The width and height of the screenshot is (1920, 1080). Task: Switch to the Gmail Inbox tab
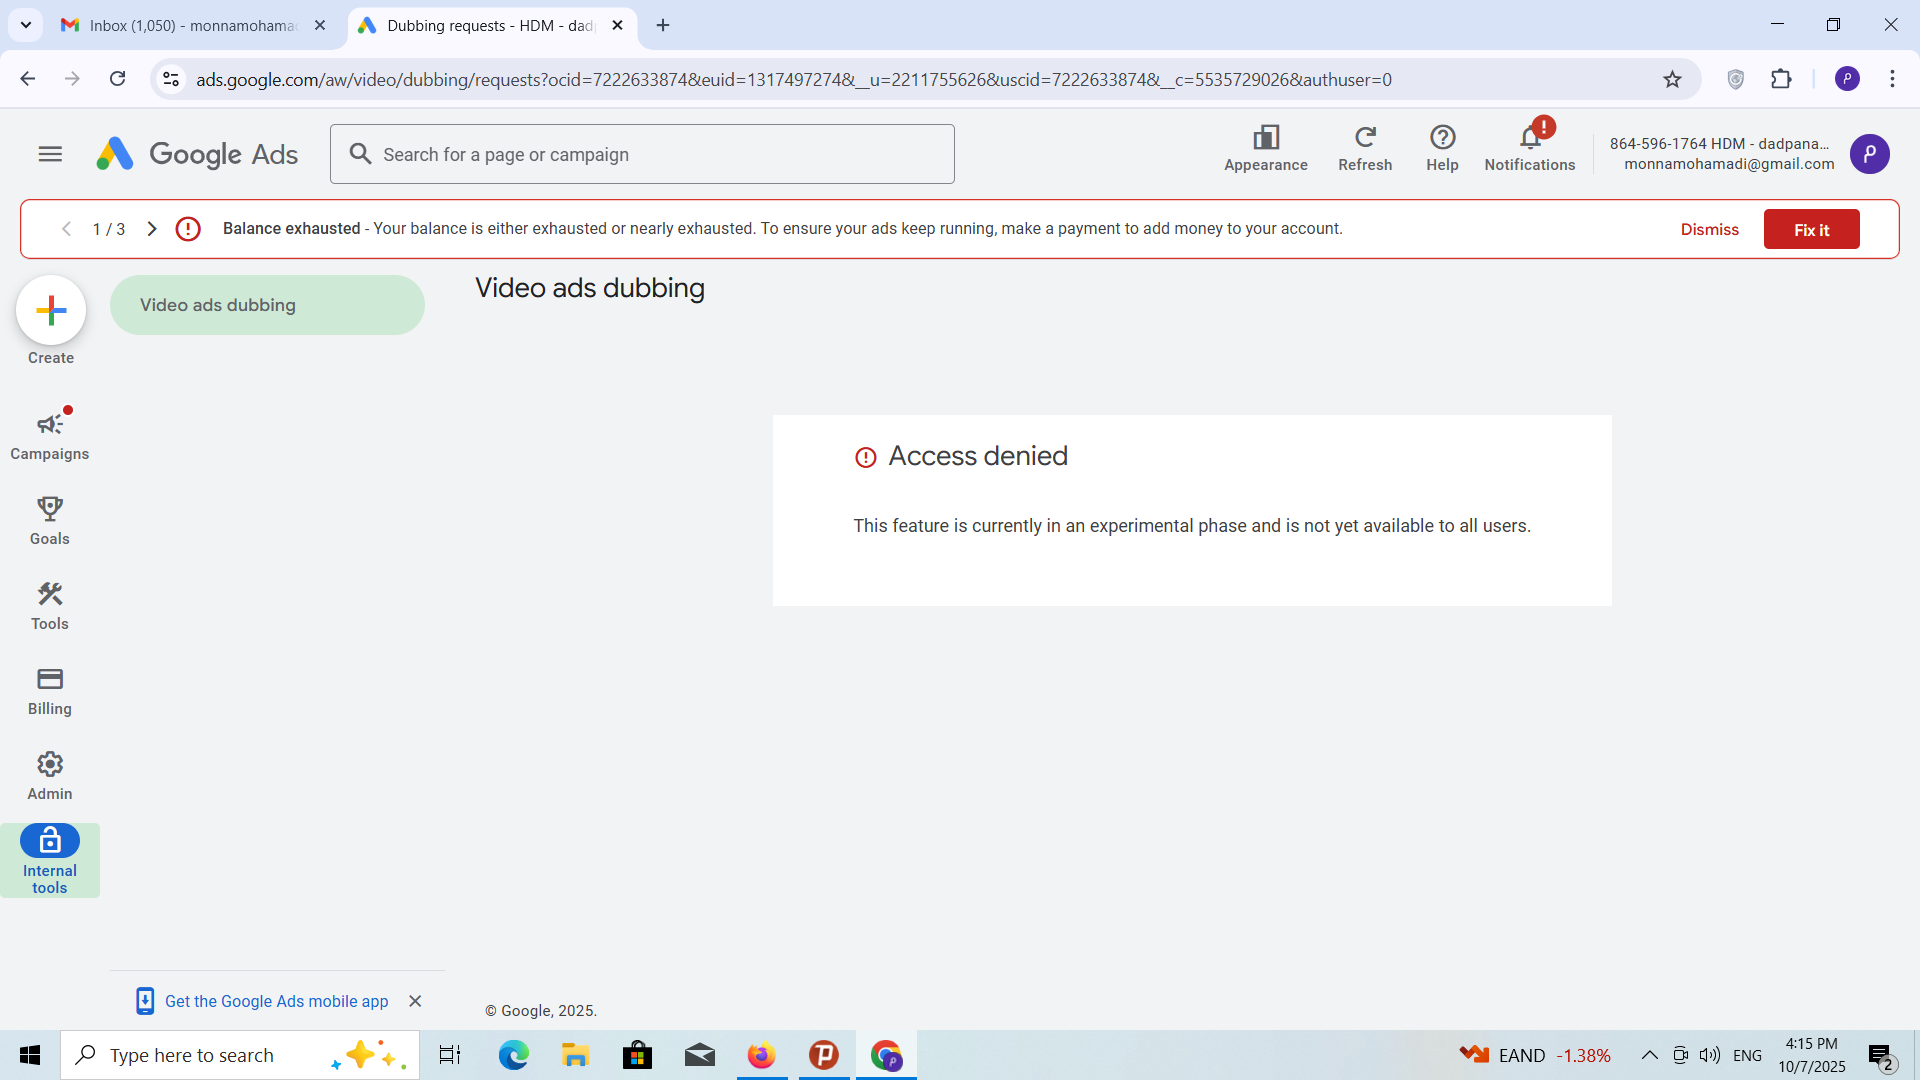pyautogui.click(x=190, y=25)
